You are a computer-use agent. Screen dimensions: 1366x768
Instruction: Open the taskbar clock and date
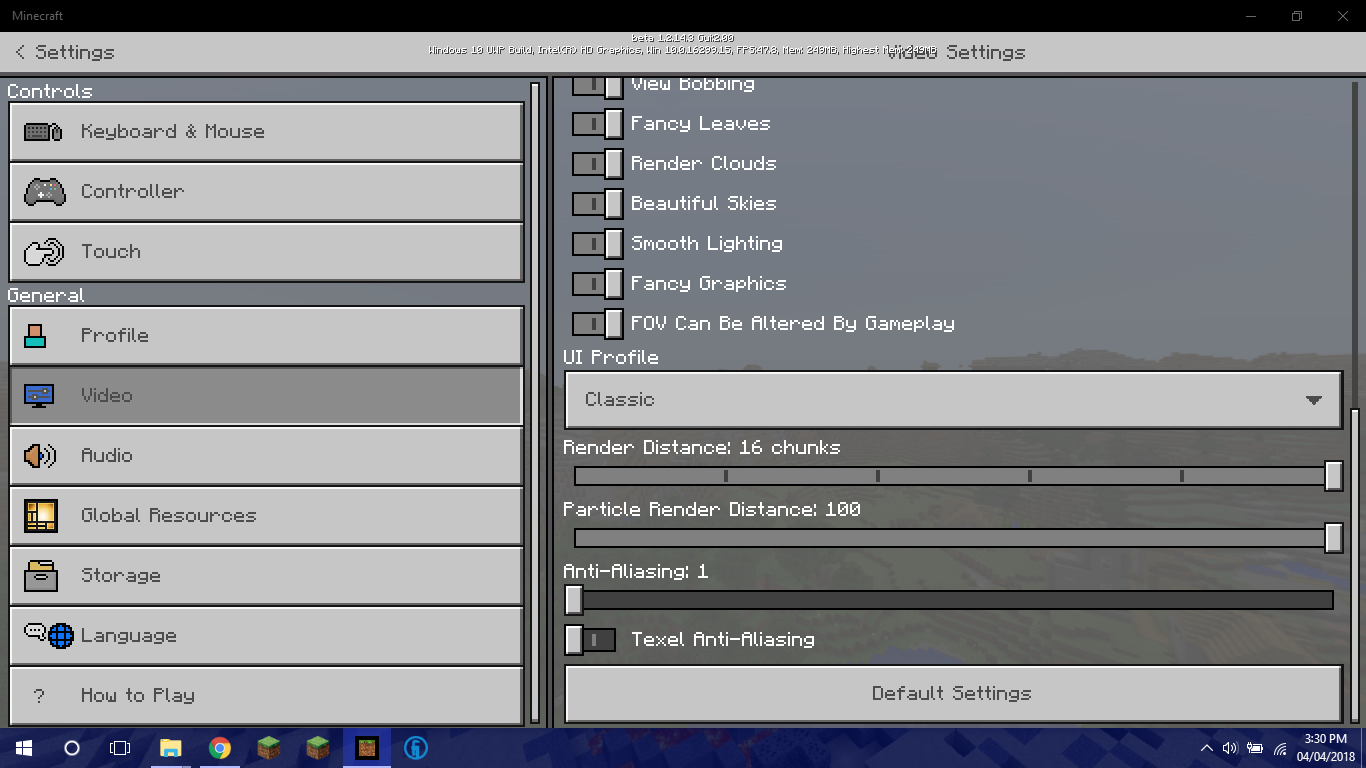pos(1325,748)
